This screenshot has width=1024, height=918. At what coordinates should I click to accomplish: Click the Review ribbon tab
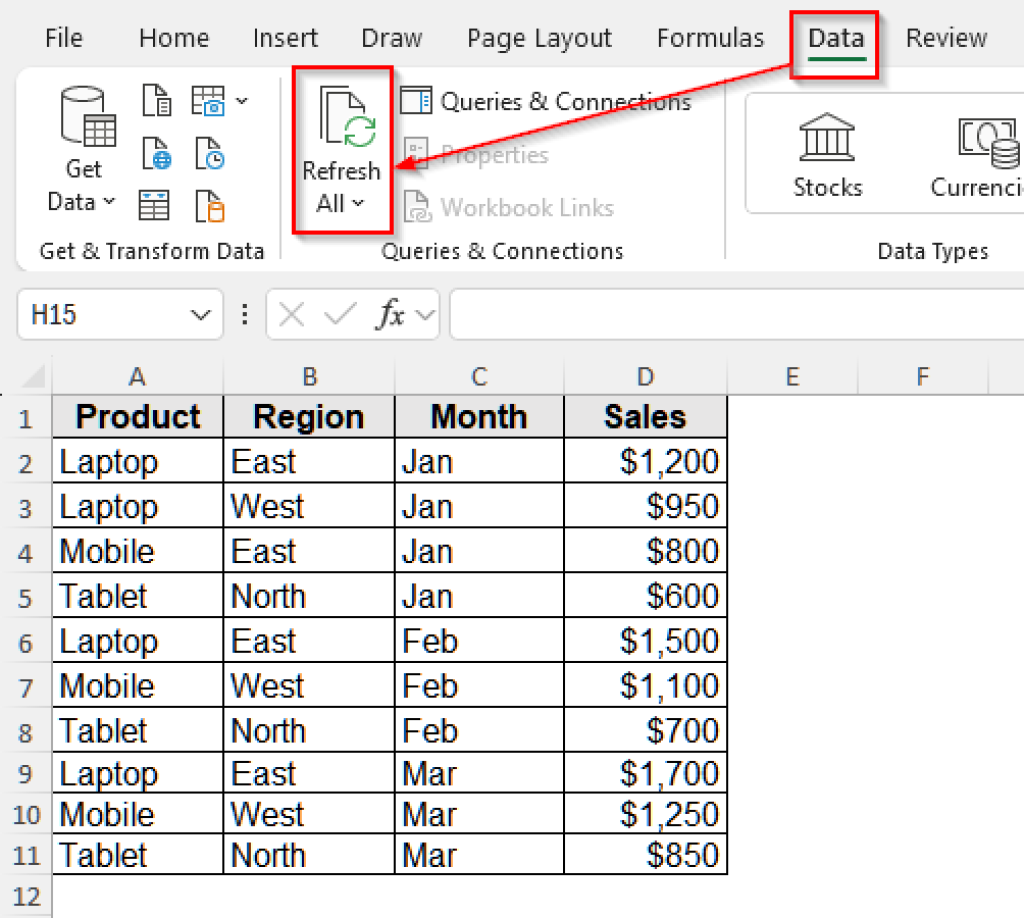[945, 38]
